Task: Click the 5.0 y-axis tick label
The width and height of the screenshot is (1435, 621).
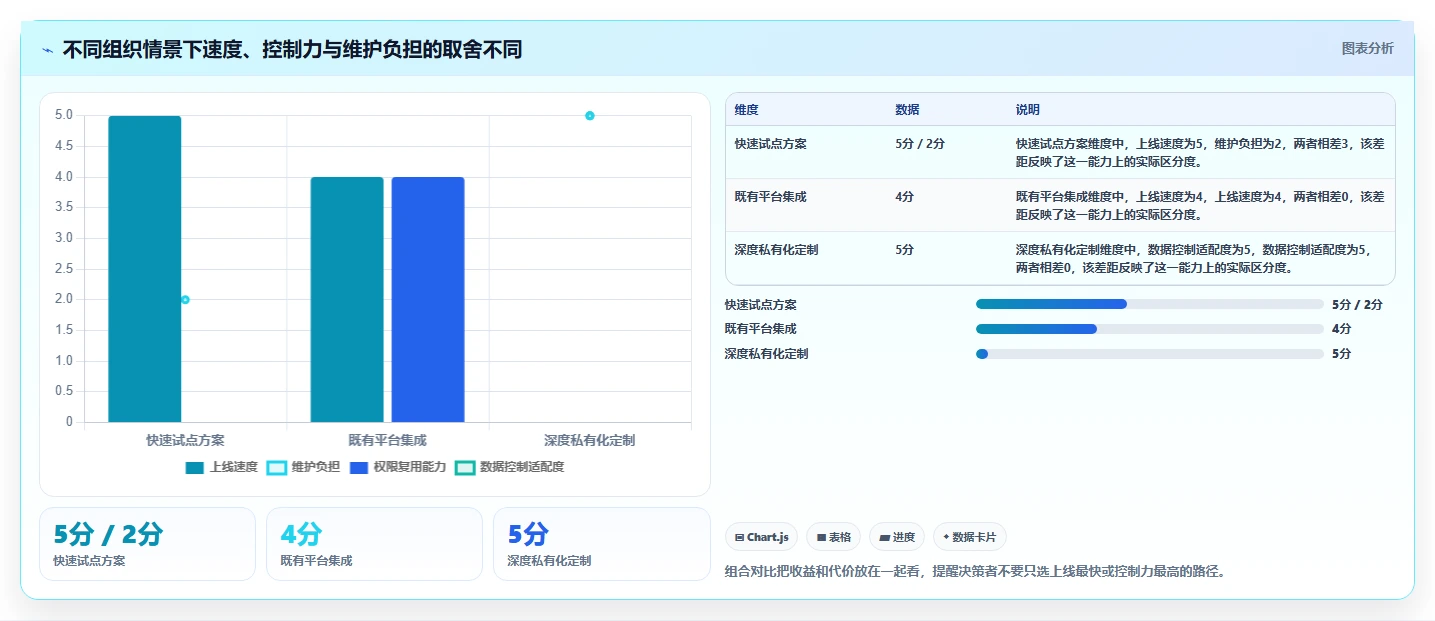Action: tap(64, 116)
